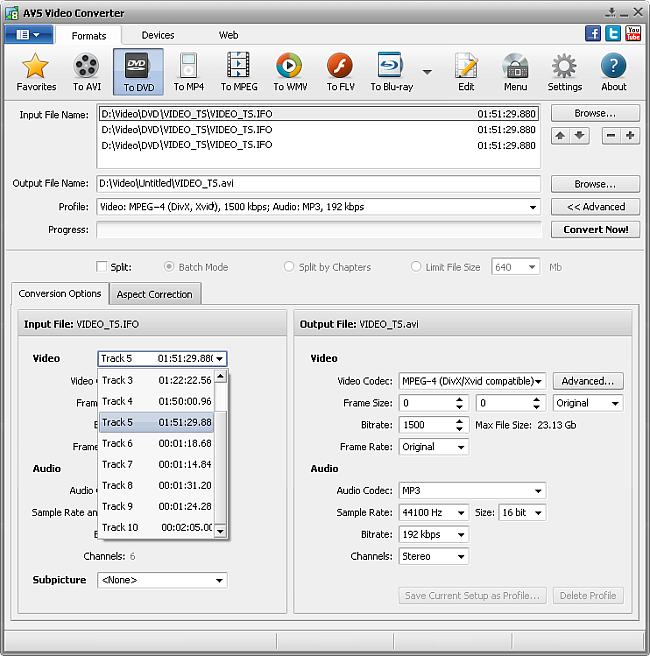Choose Track 4 from the list
This screenshot has width=650, height=656.
point(156,401)
